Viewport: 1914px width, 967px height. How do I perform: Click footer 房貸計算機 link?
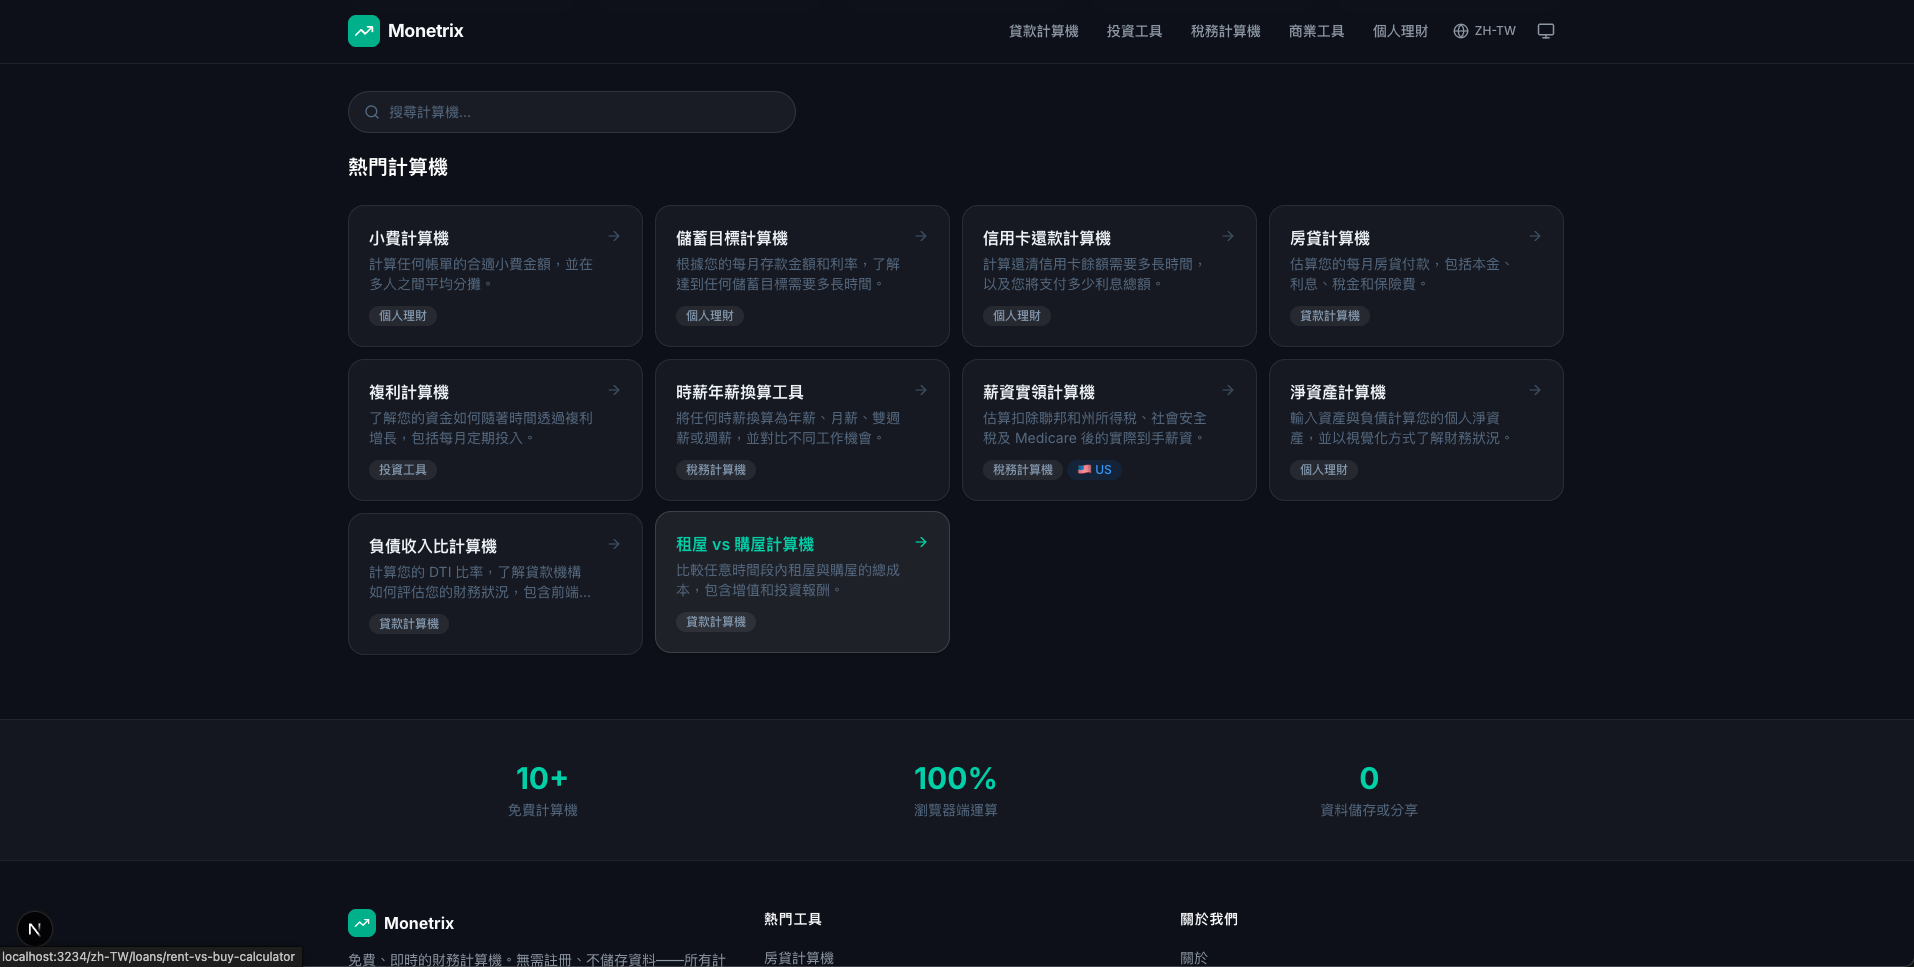(799, 958)
